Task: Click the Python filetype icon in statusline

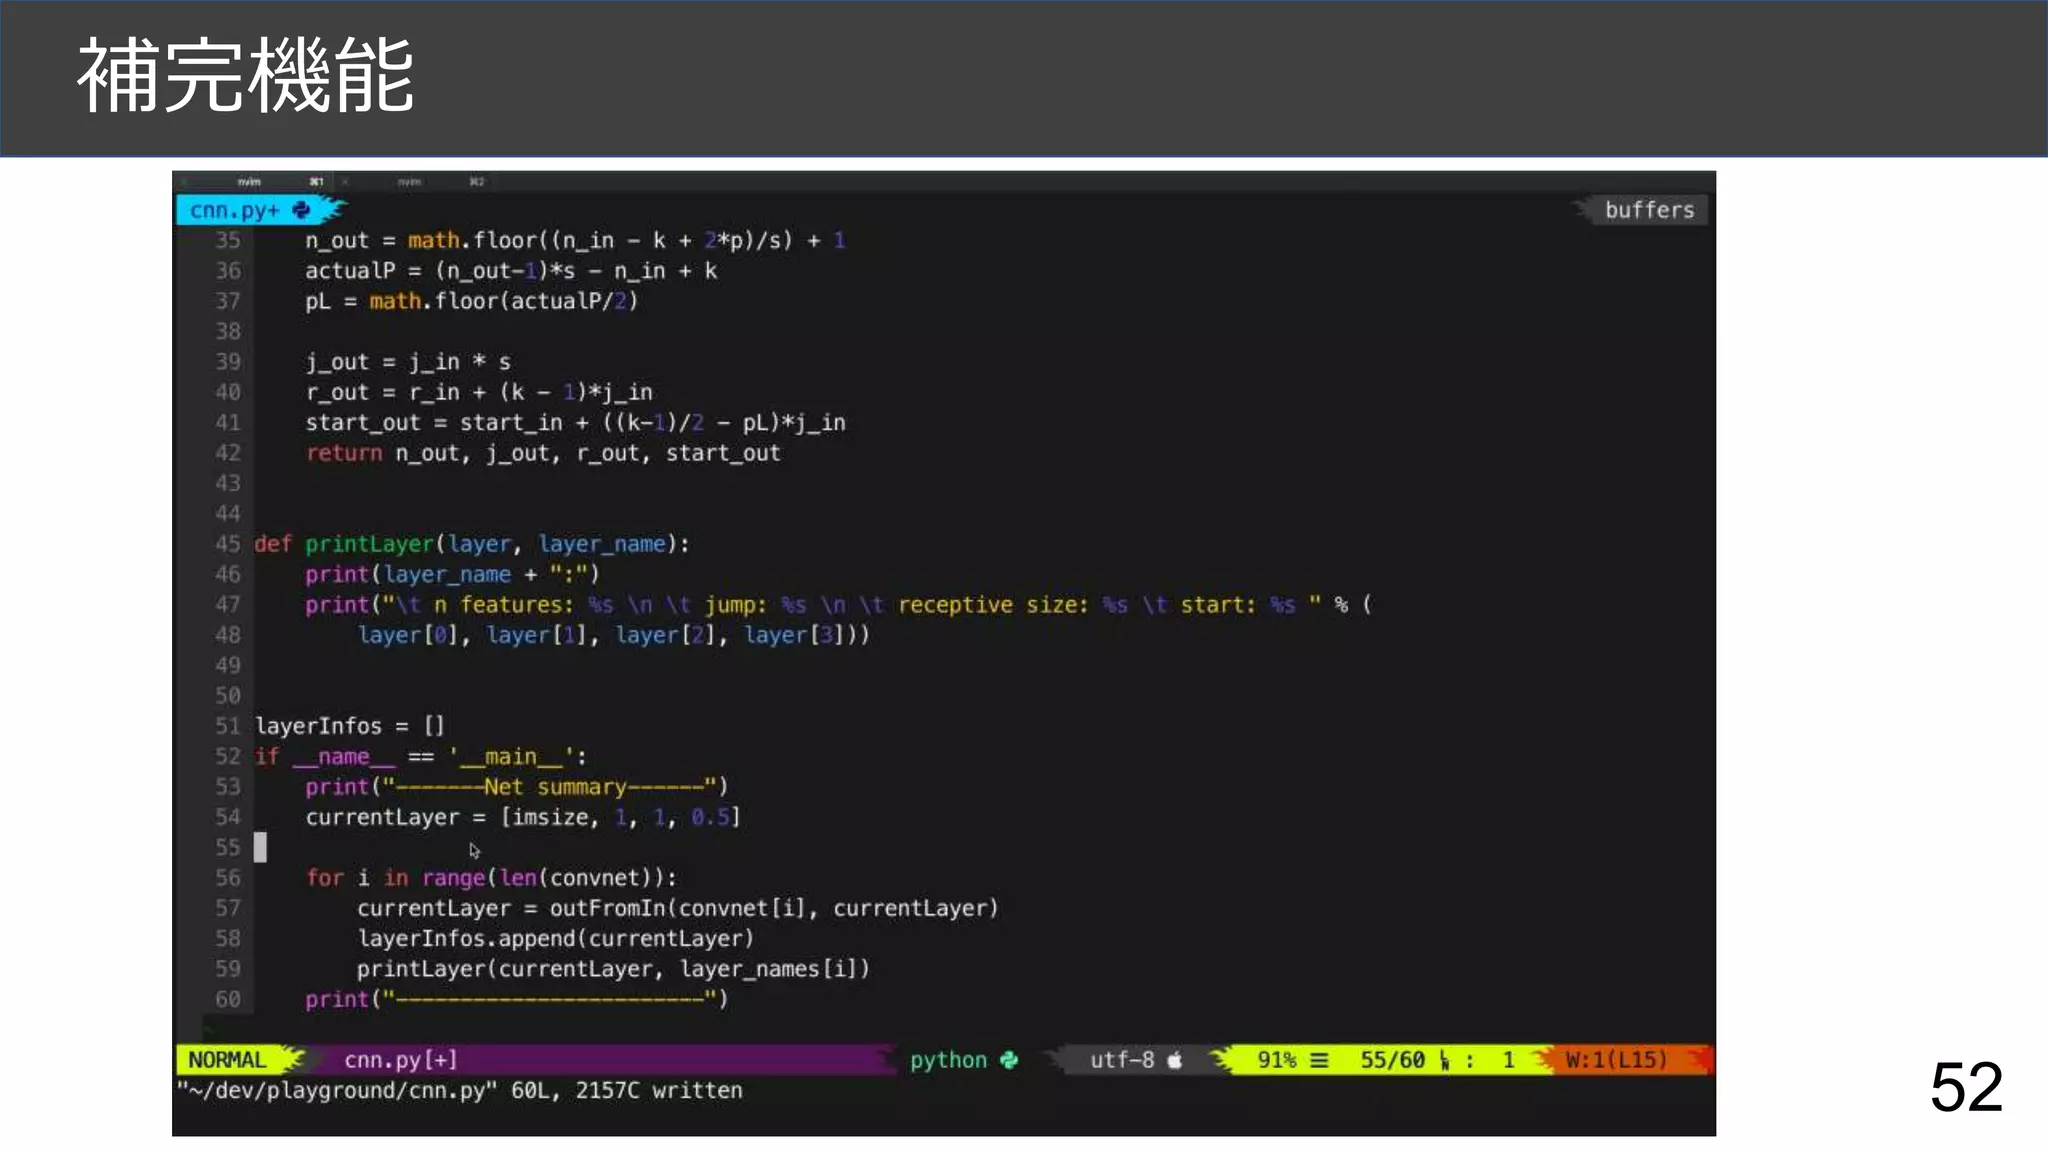Action: (1009, 1060)
